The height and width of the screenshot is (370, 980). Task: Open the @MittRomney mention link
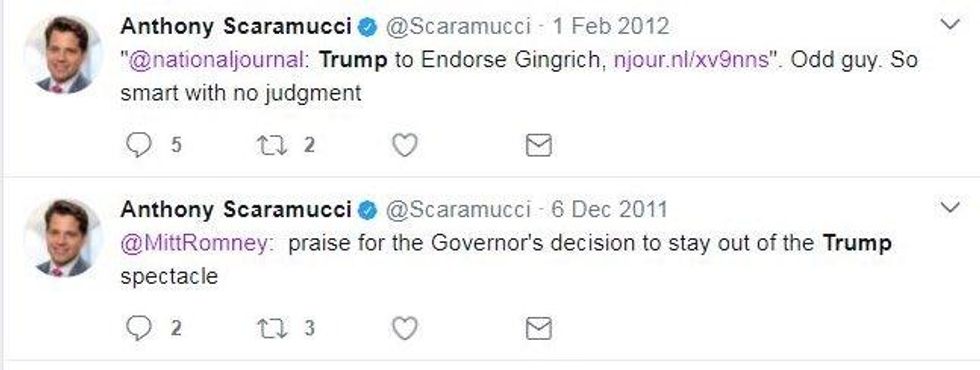(x=197, y=243)
